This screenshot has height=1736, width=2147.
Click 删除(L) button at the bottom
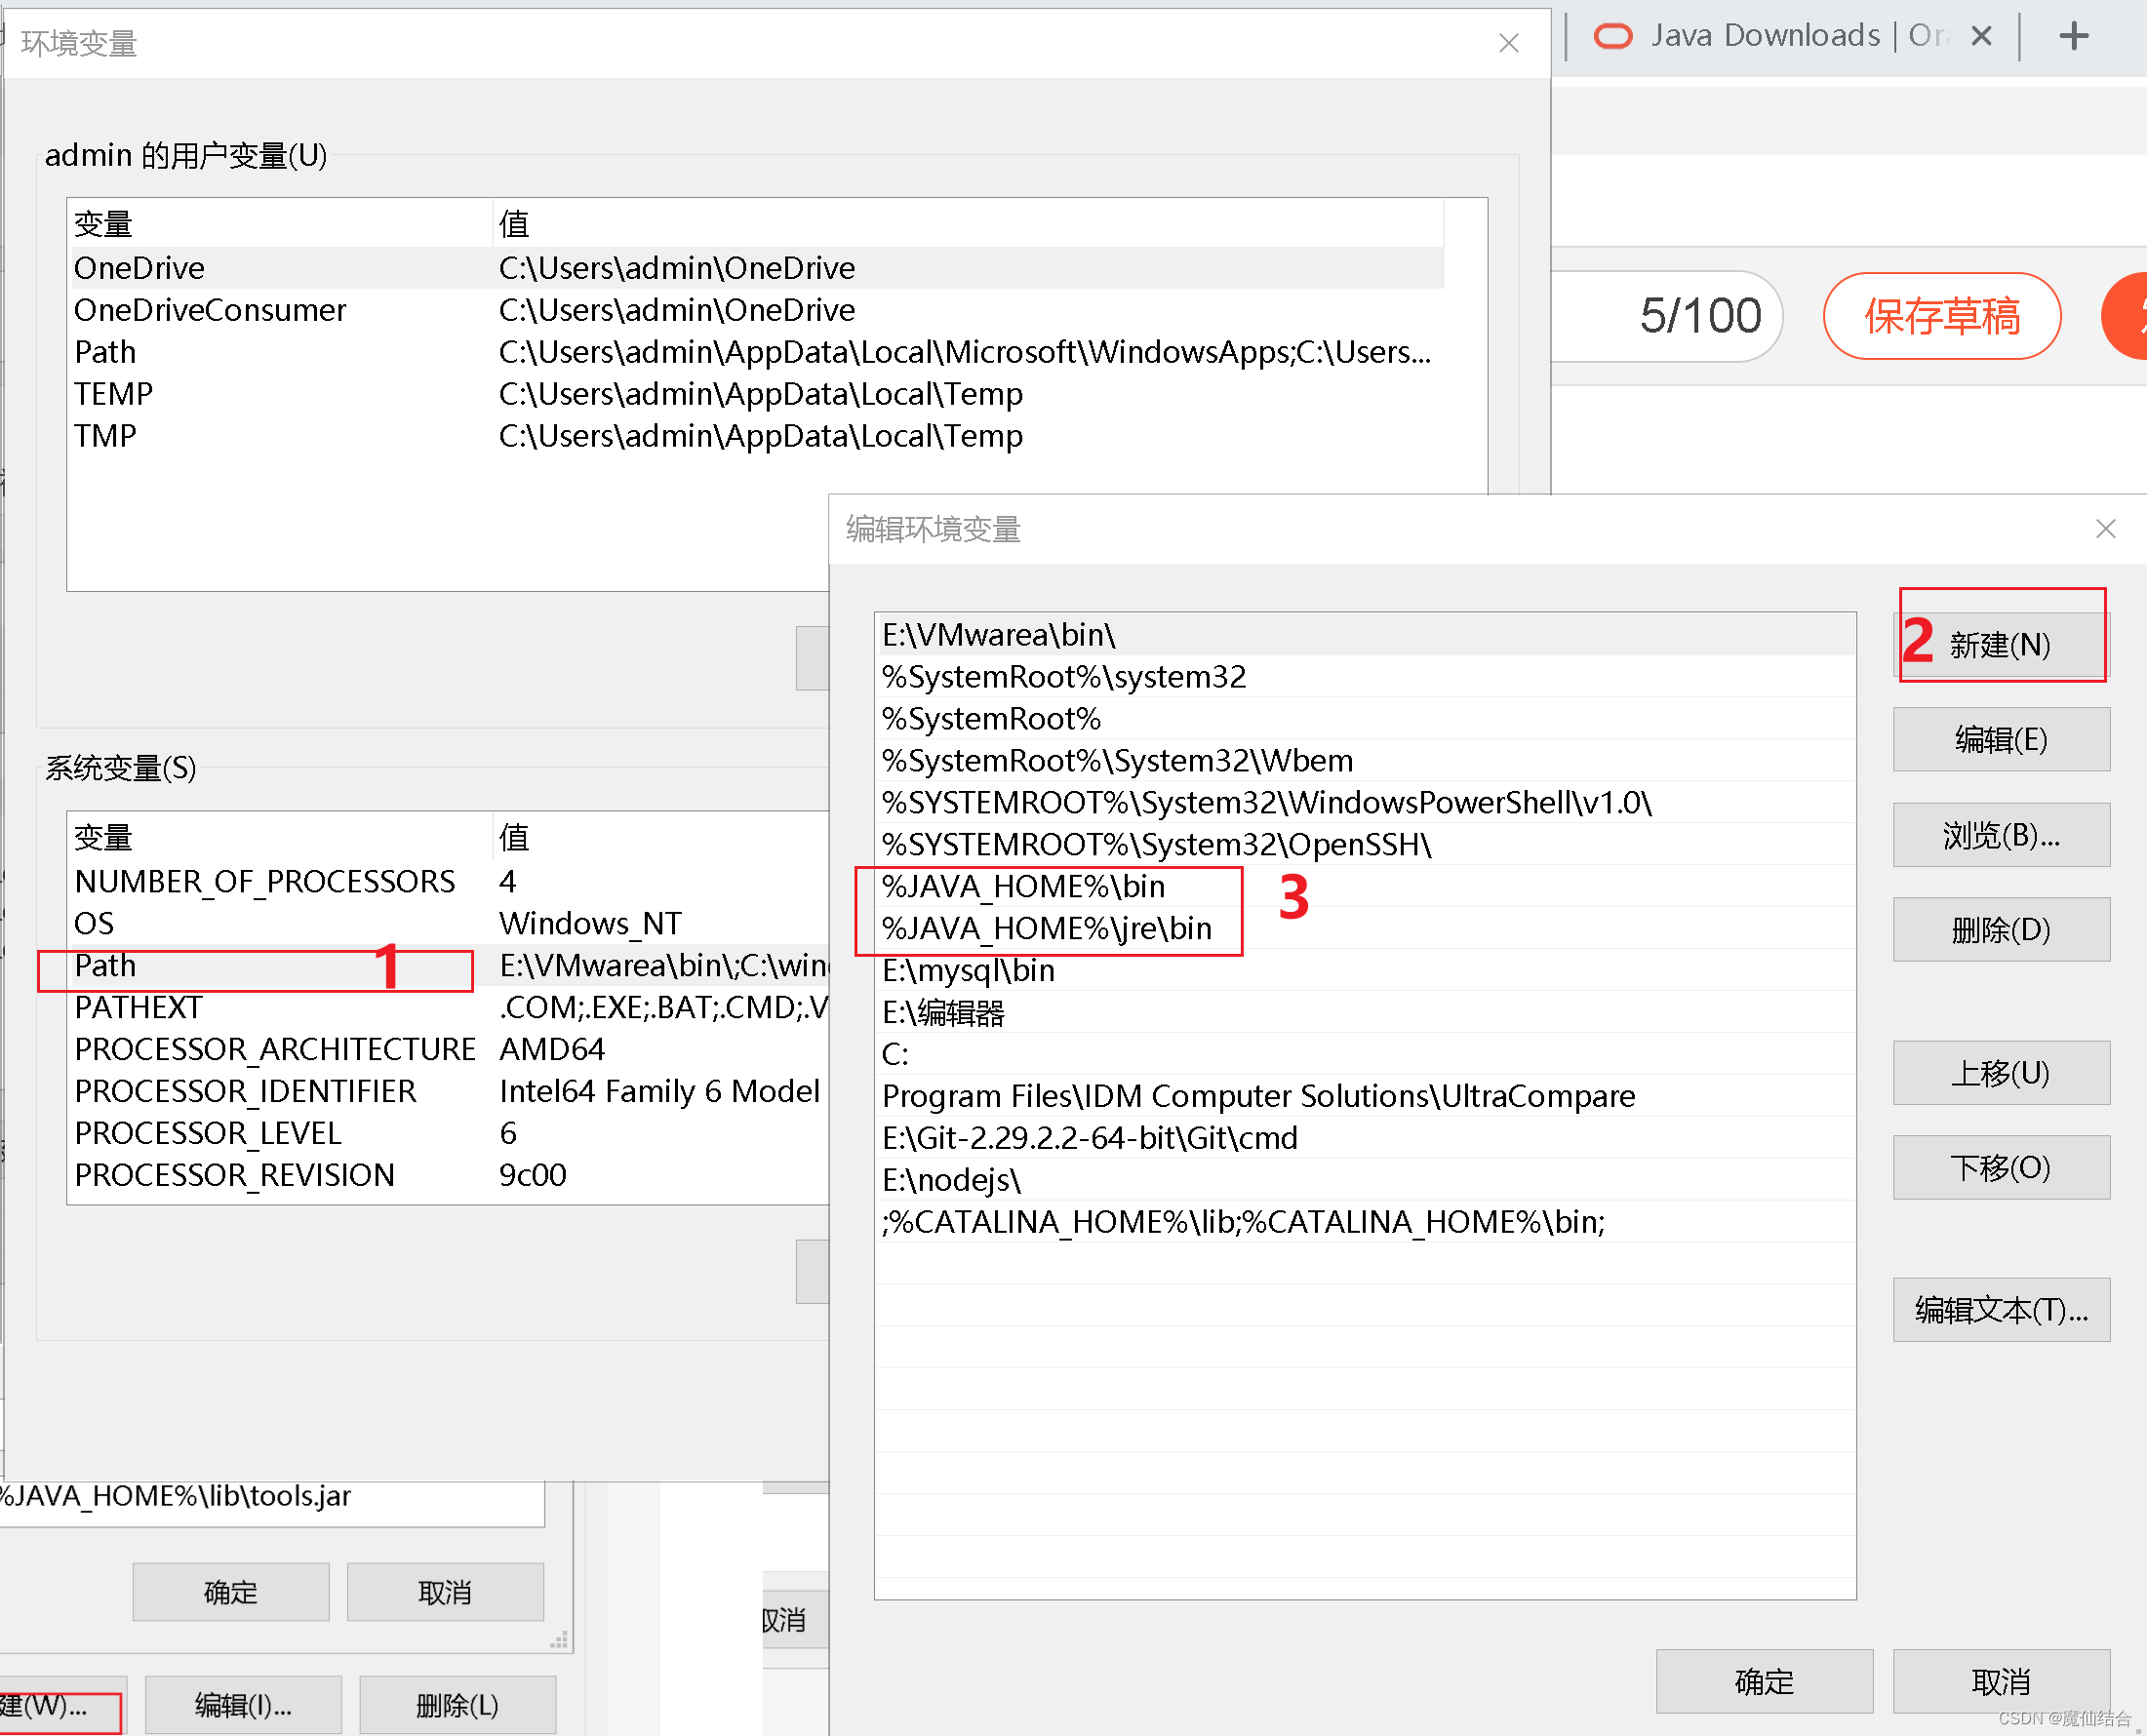457,1705
